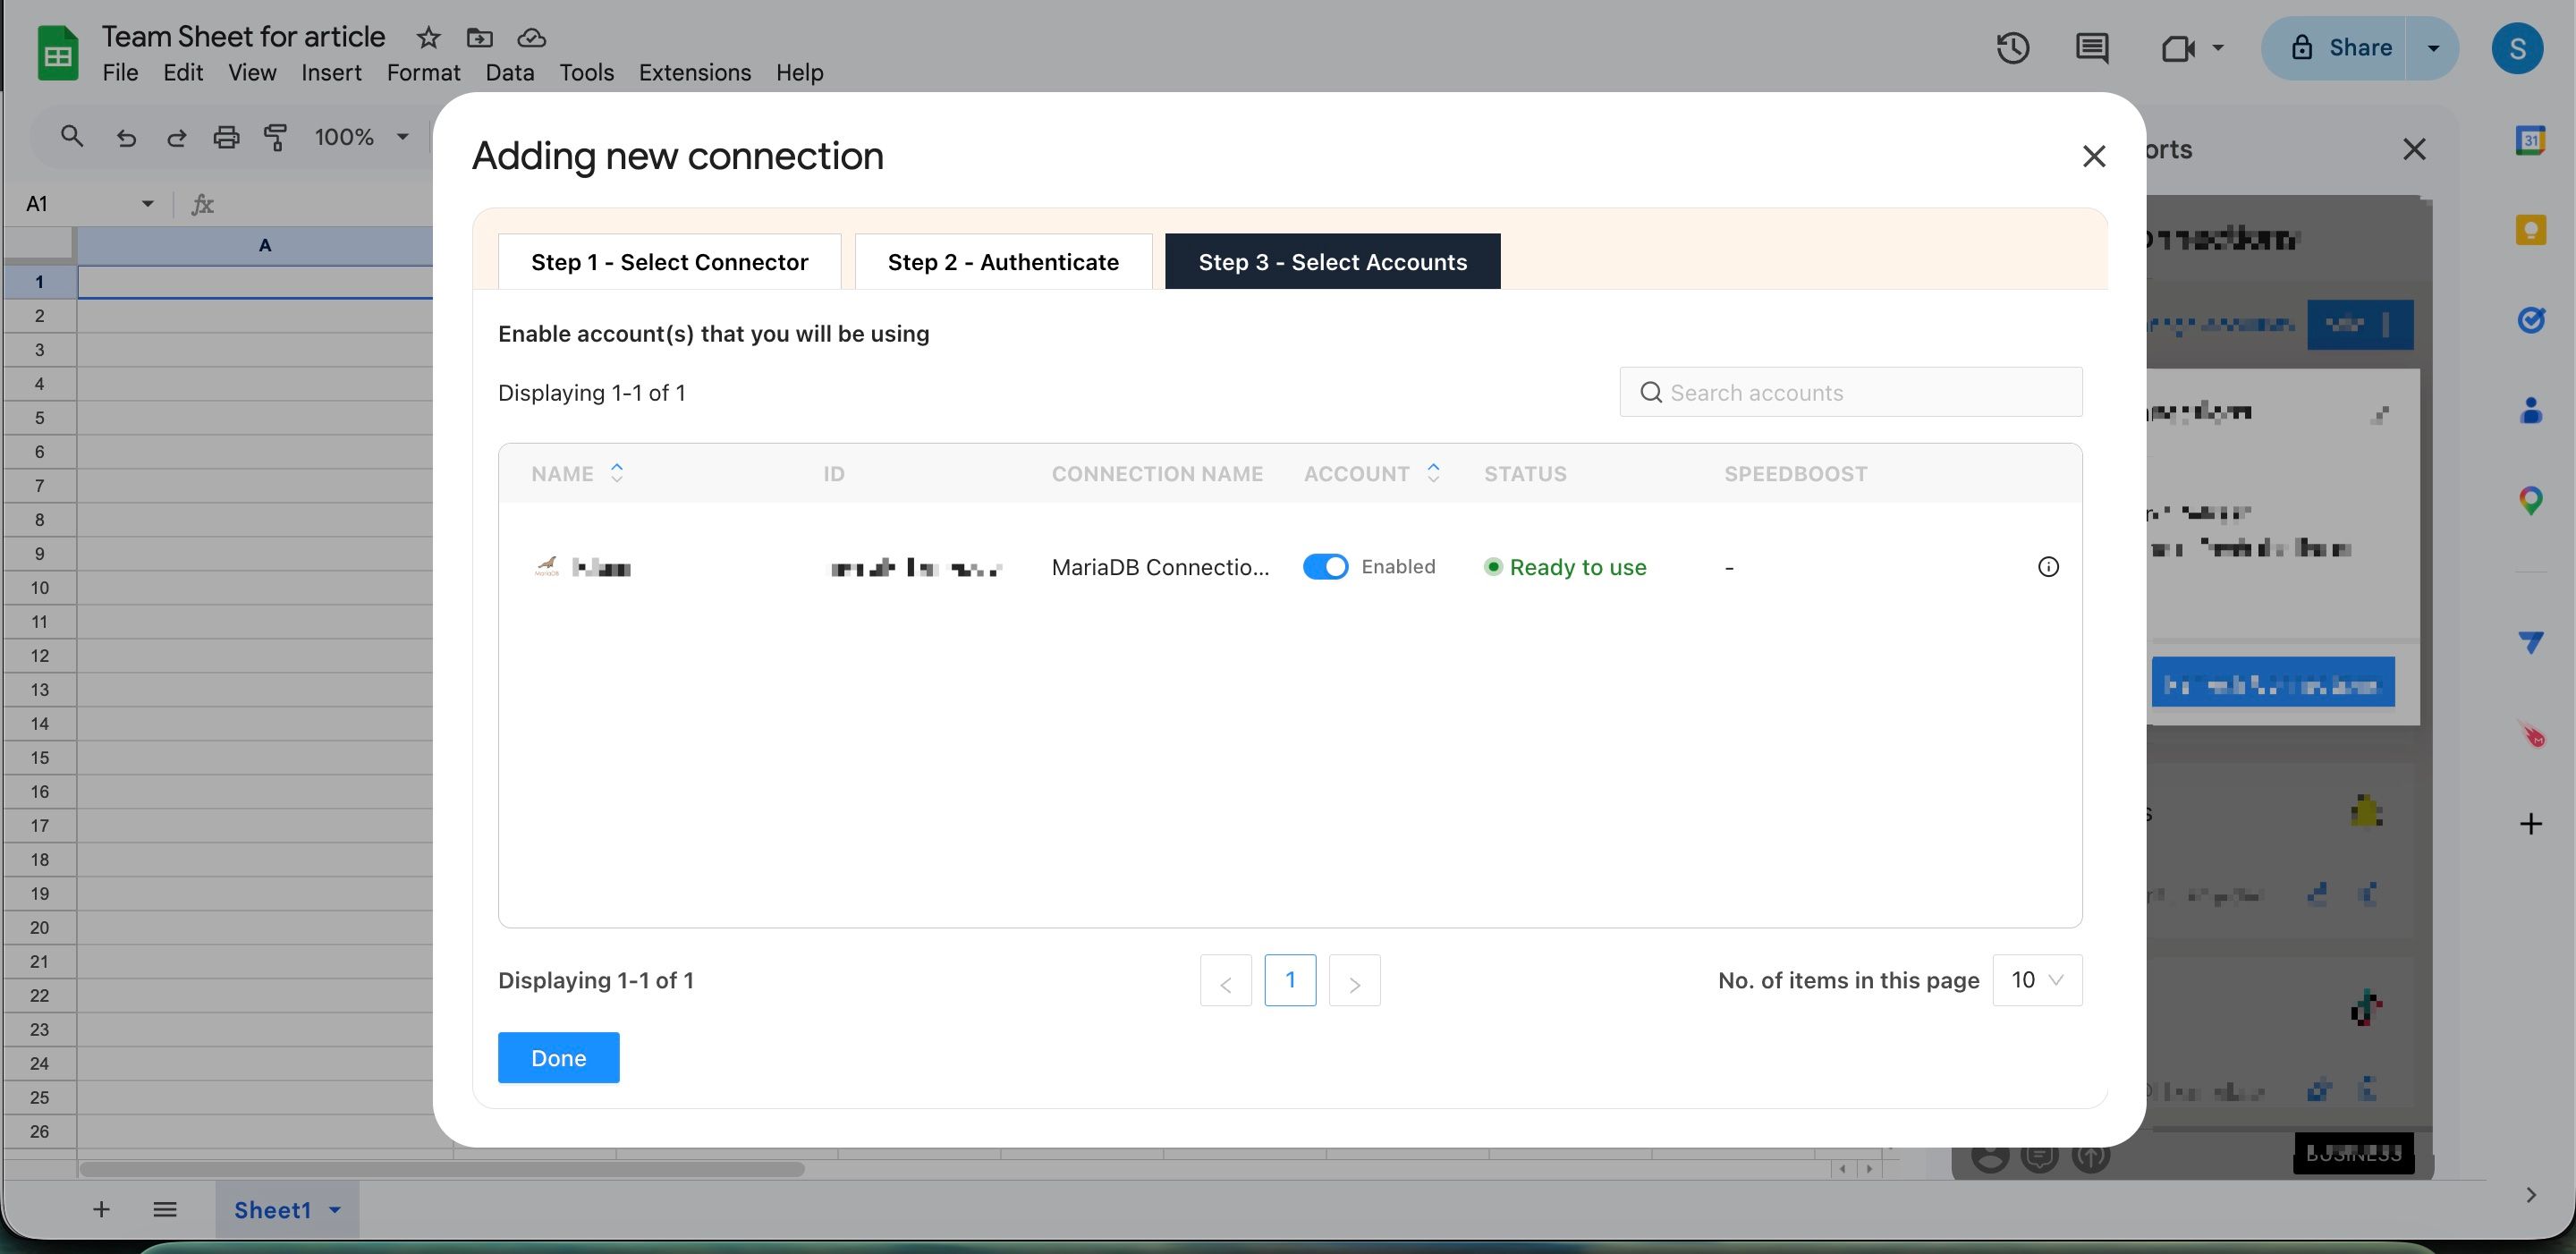Open the Extensions menu

click(x=694, y=73)
